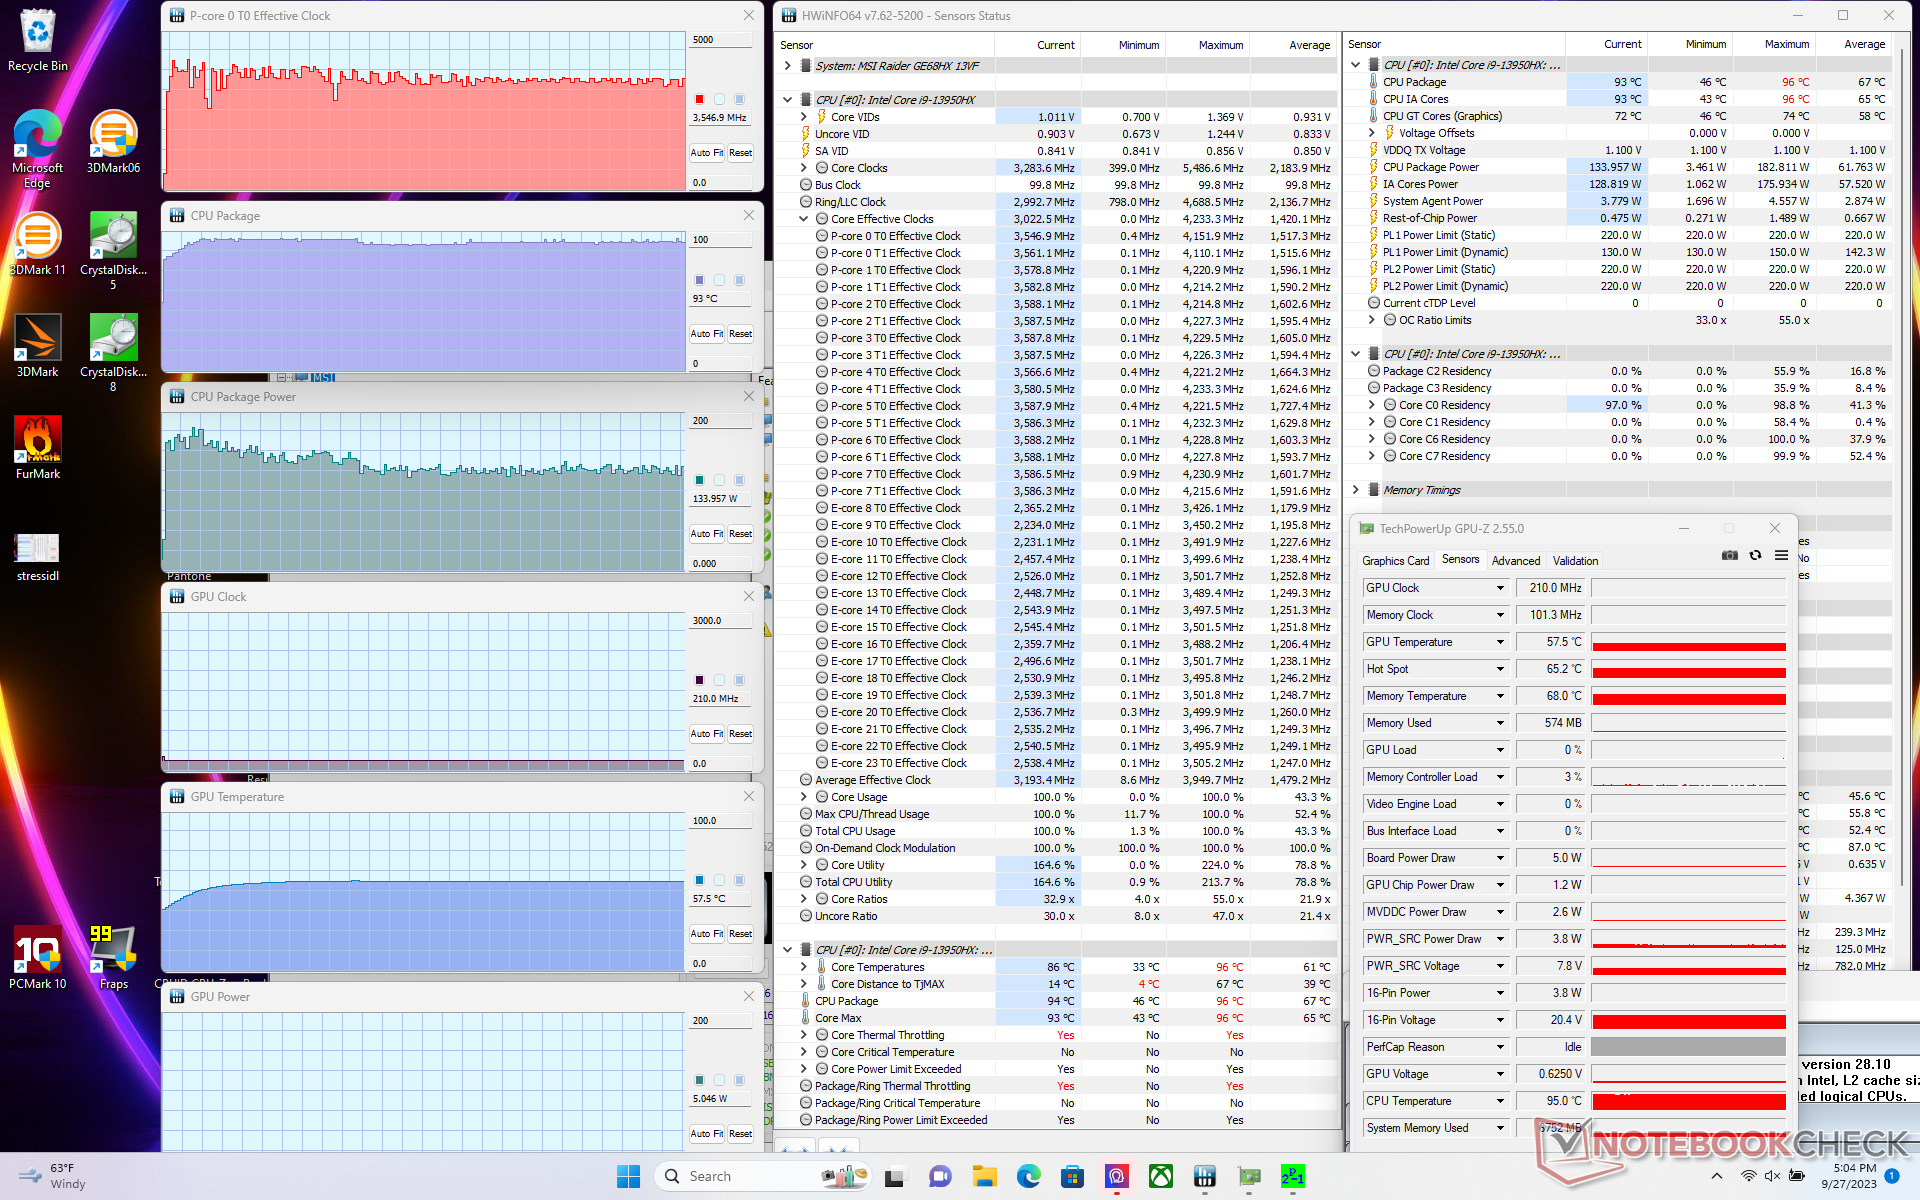Open the weather widget showing 63°F

55,1176
